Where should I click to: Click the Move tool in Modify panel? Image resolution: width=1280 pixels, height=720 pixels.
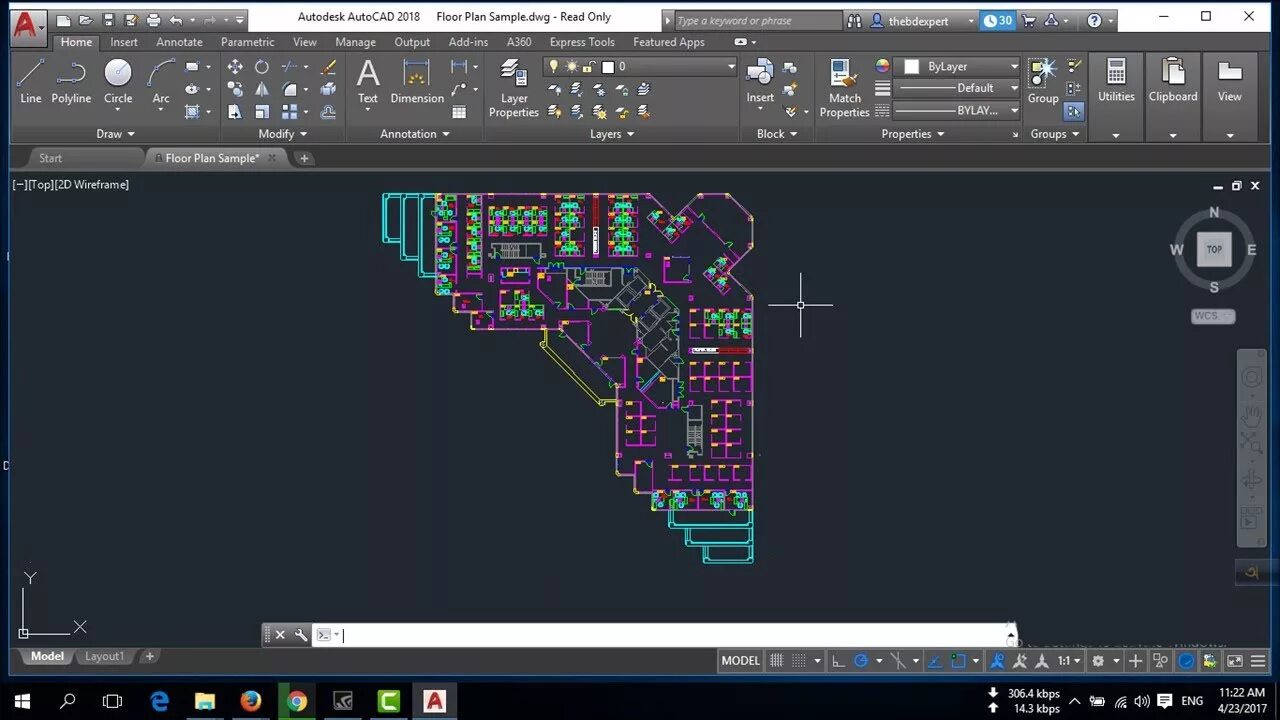(x=235, y=67)
